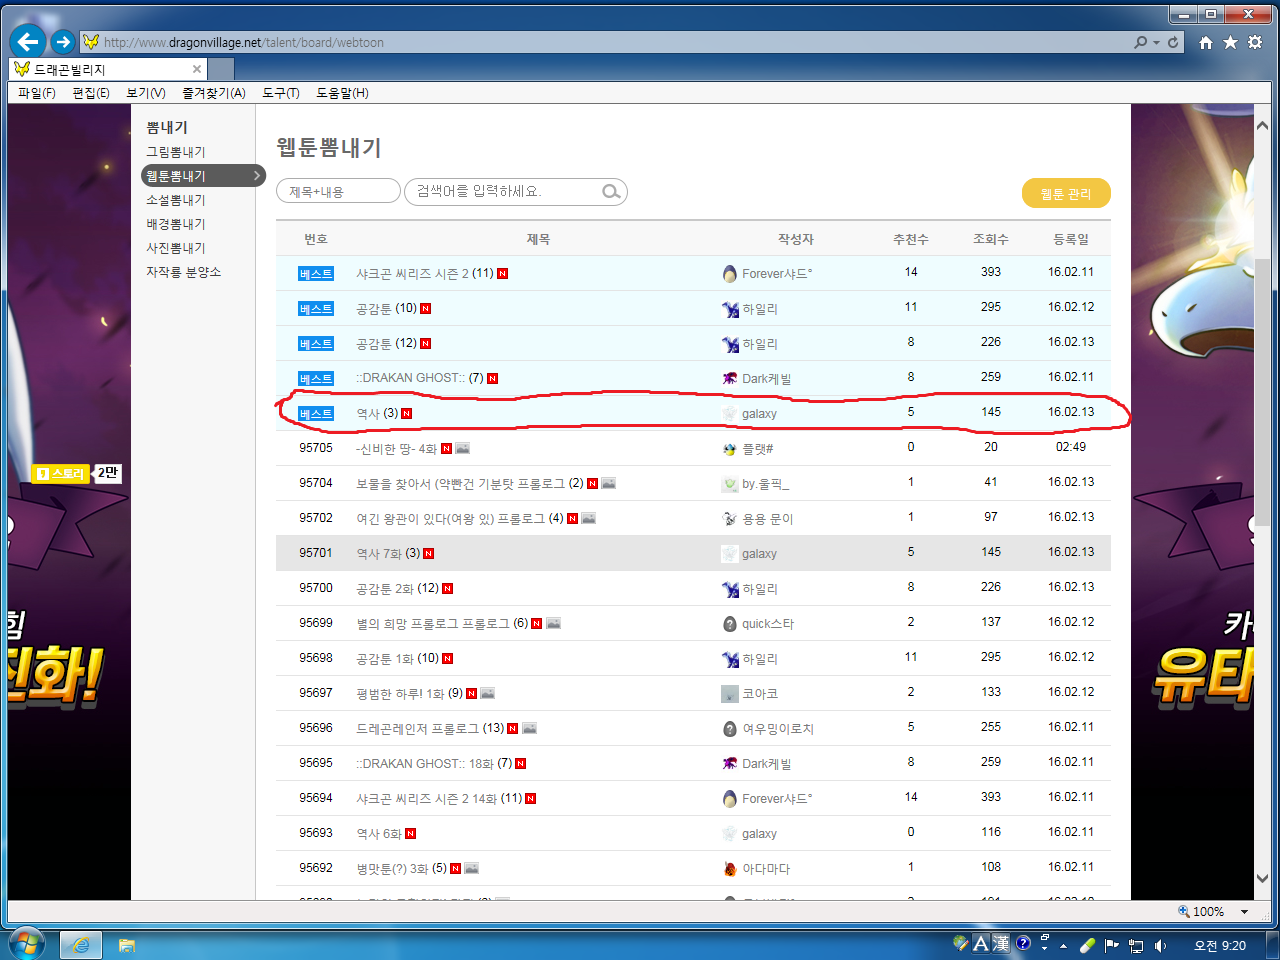This screenshot has height=960, width=1280.
Task: Open Favorites star icon
Action: click(x=1230, y=42)
